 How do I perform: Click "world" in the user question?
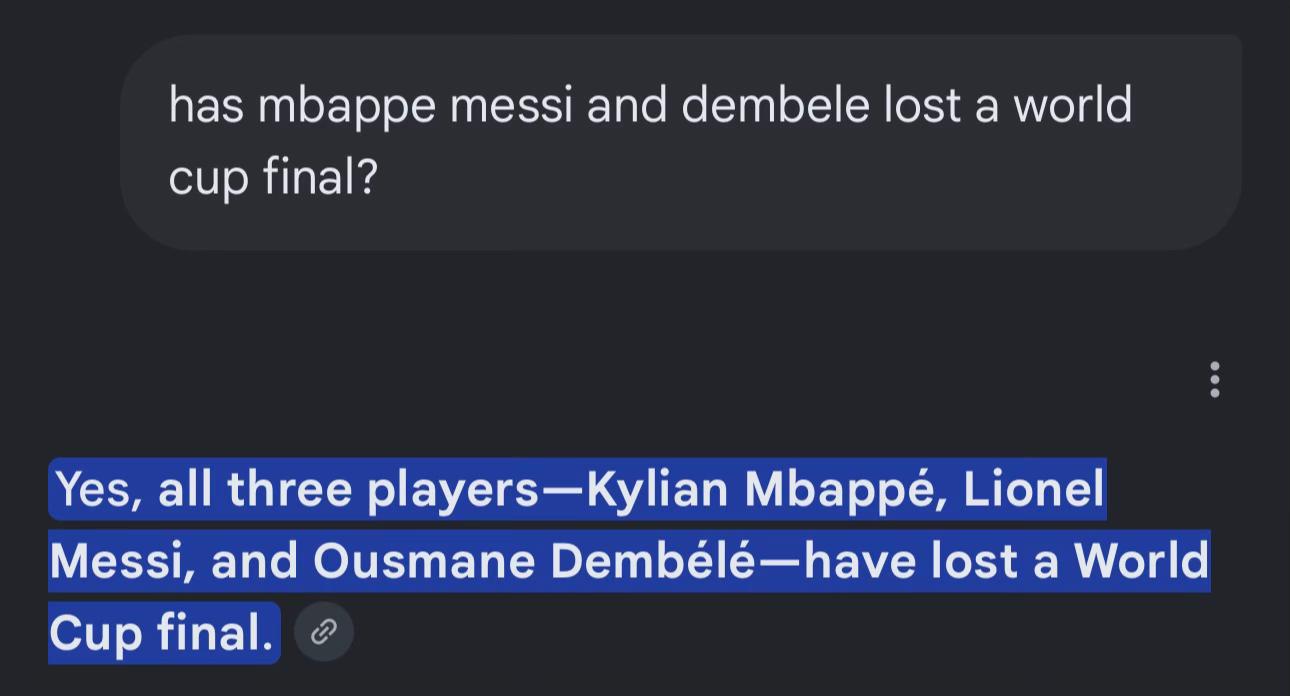click(x=1073, y=105)
